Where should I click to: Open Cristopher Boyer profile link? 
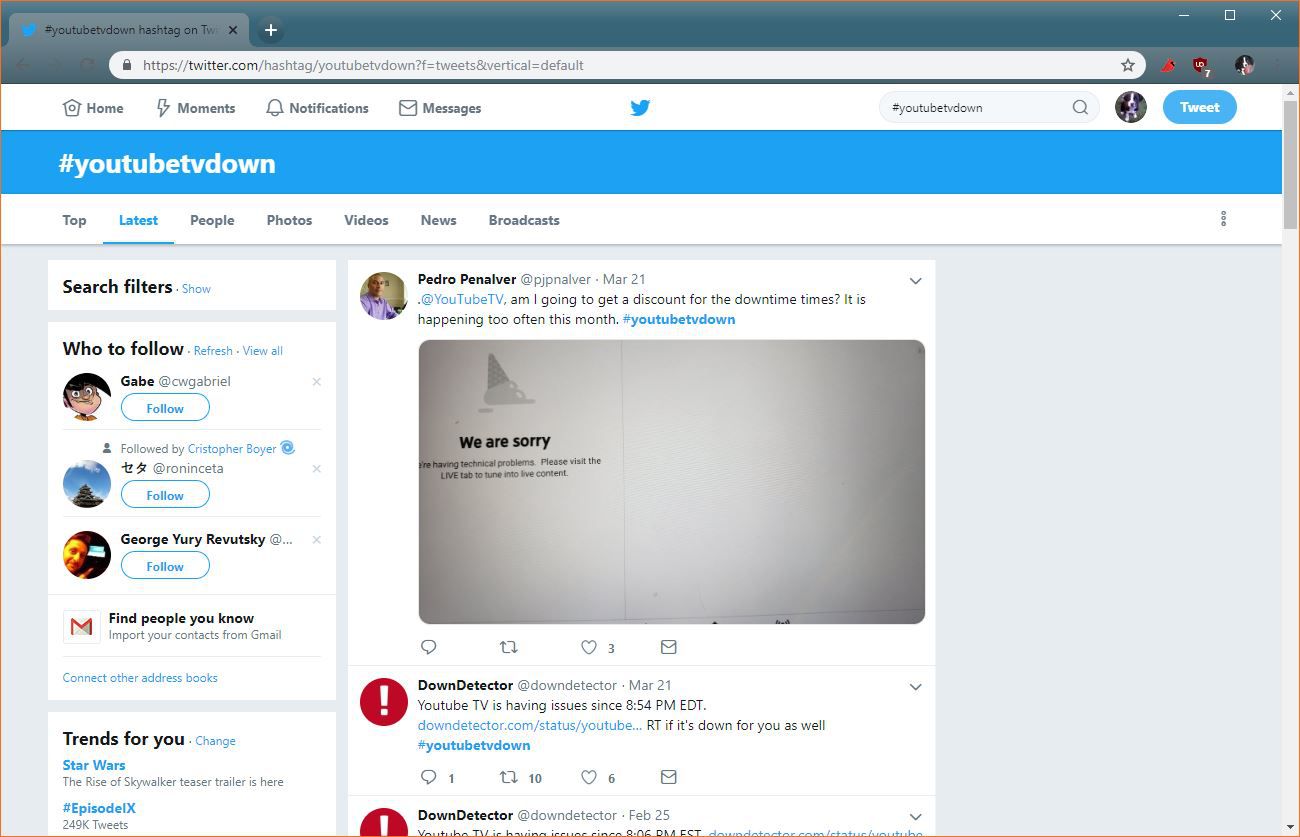click(232, 449)
